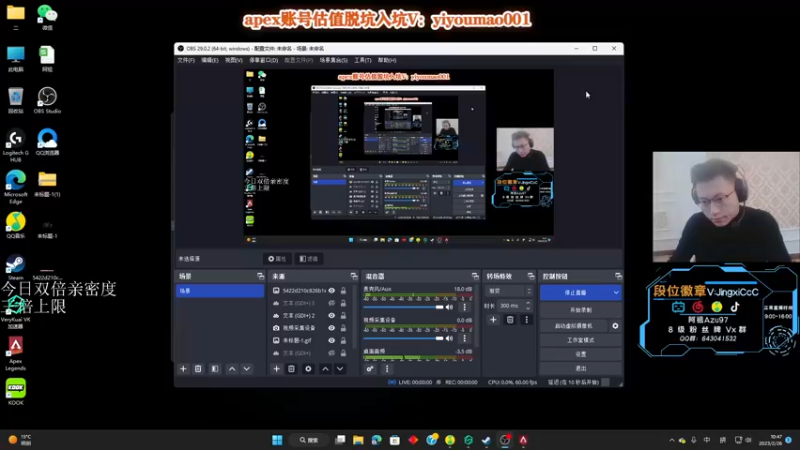Open the OBS Studio desktop shortcut

(x=47, y=100)
